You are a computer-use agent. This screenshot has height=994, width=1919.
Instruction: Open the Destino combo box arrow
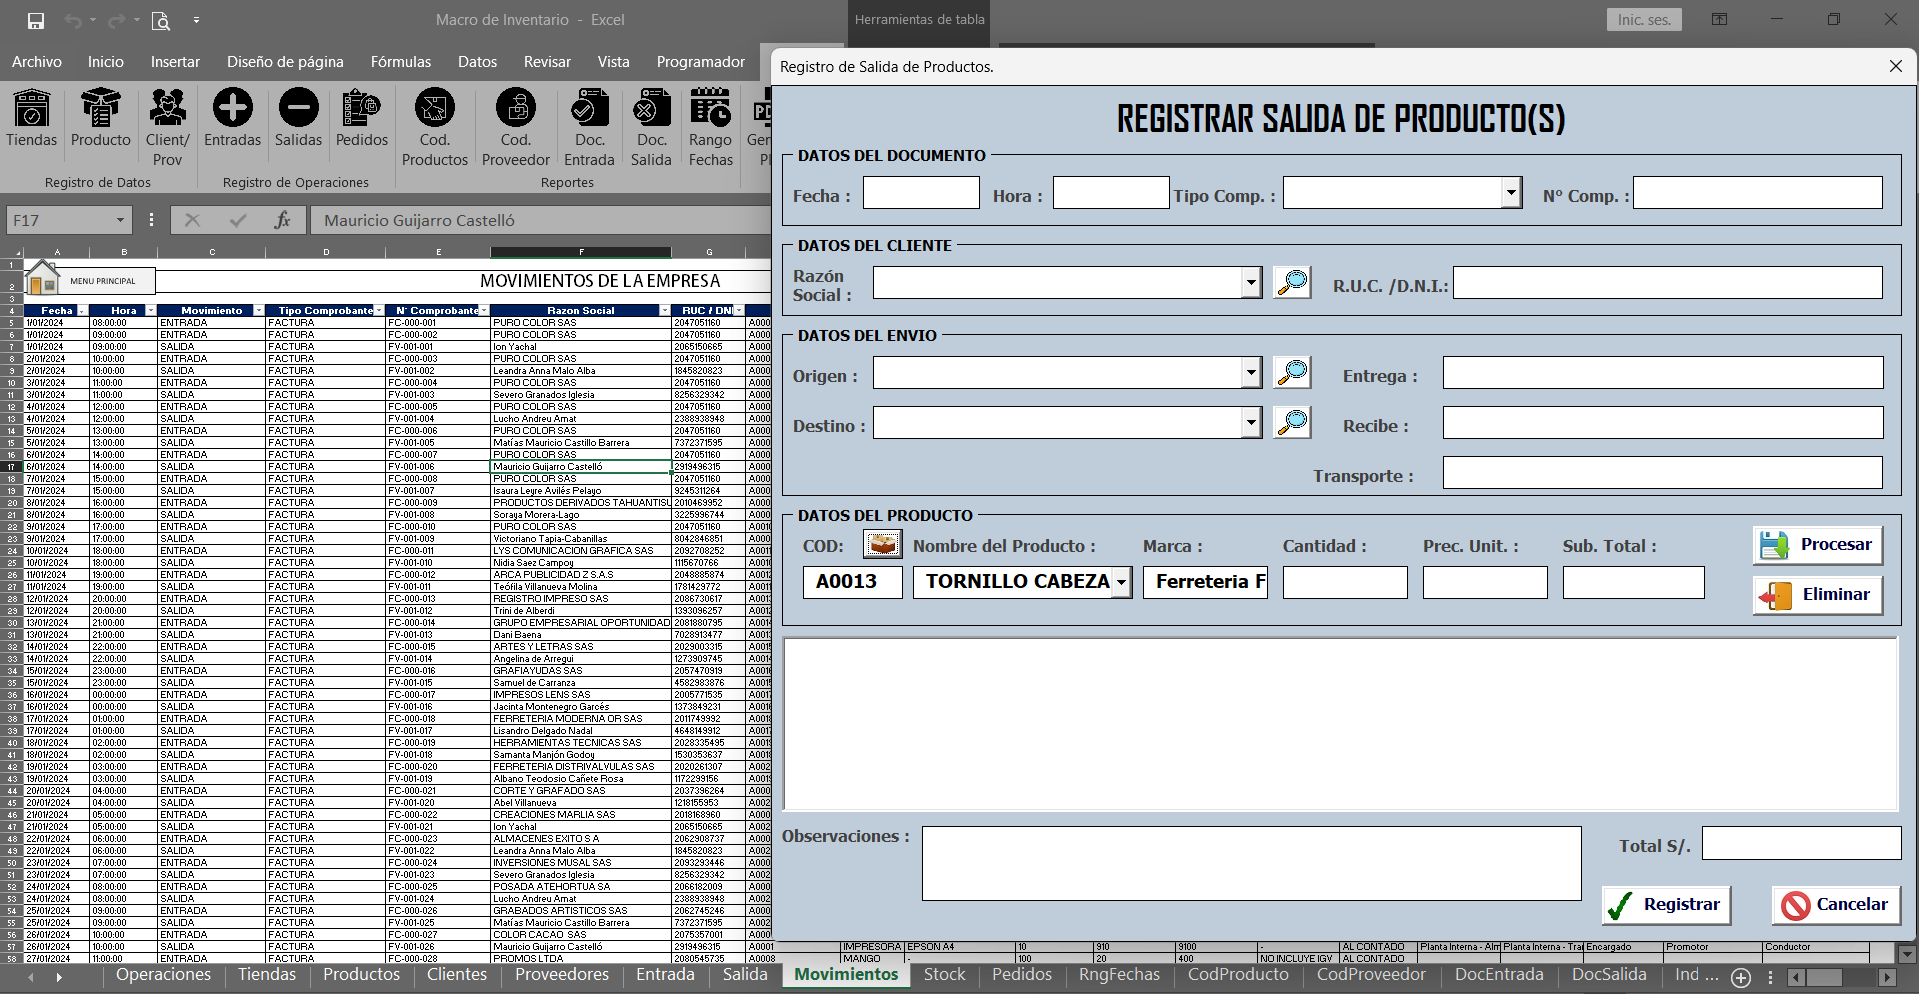coord(1251,423)
